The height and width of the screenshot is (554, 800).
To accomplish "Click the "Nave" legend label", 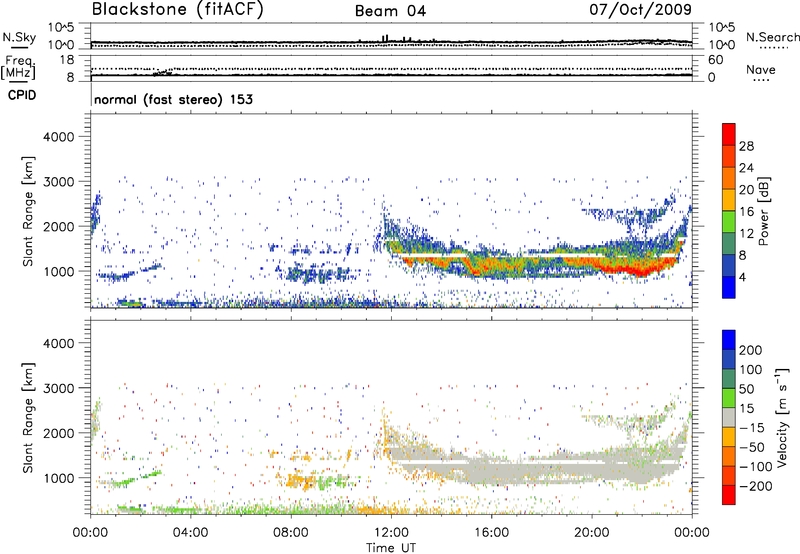I will pyautogui.click(x=760, y=69).
